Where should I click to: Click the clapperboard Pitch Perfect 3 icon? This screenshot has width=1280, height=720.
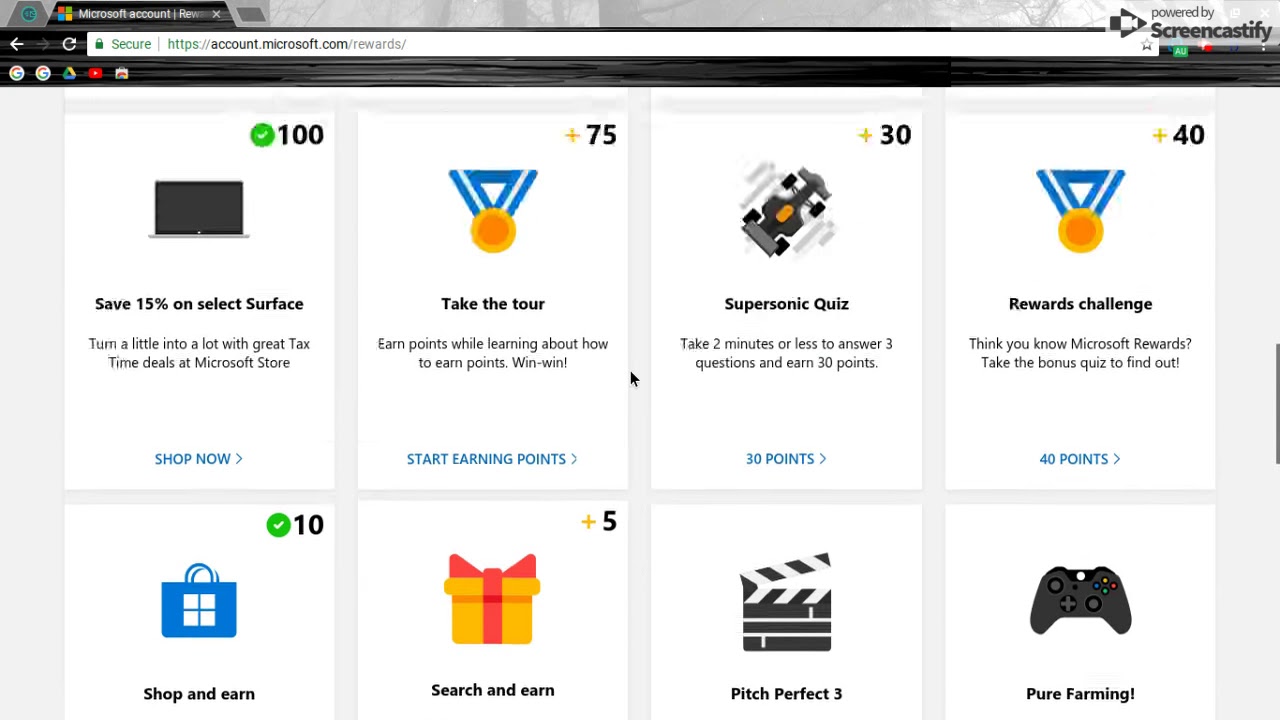[787, 601]
